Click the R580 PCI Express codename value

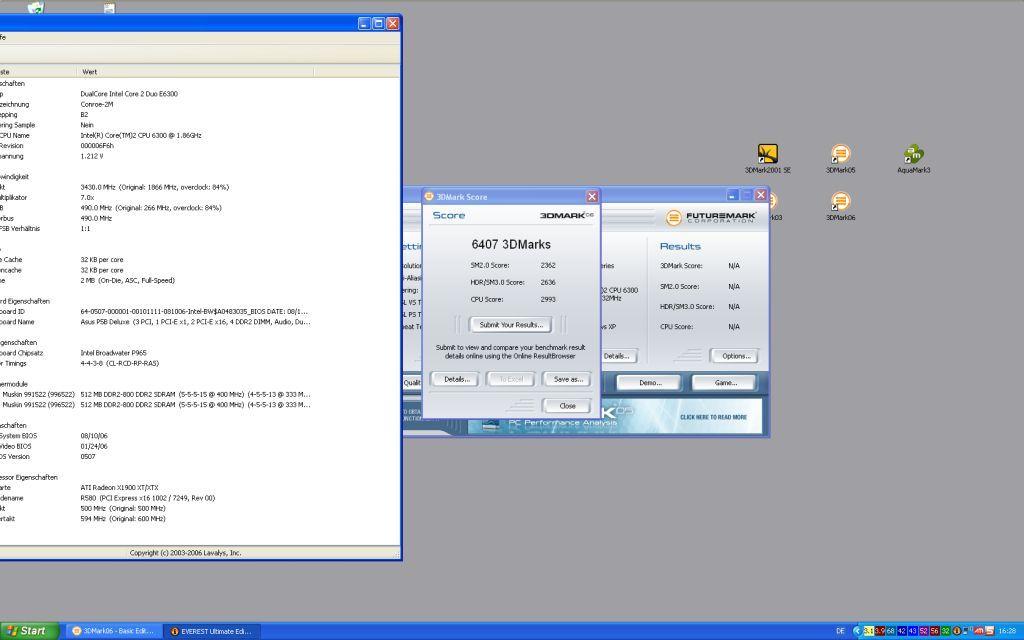click(x=148, y=498)
